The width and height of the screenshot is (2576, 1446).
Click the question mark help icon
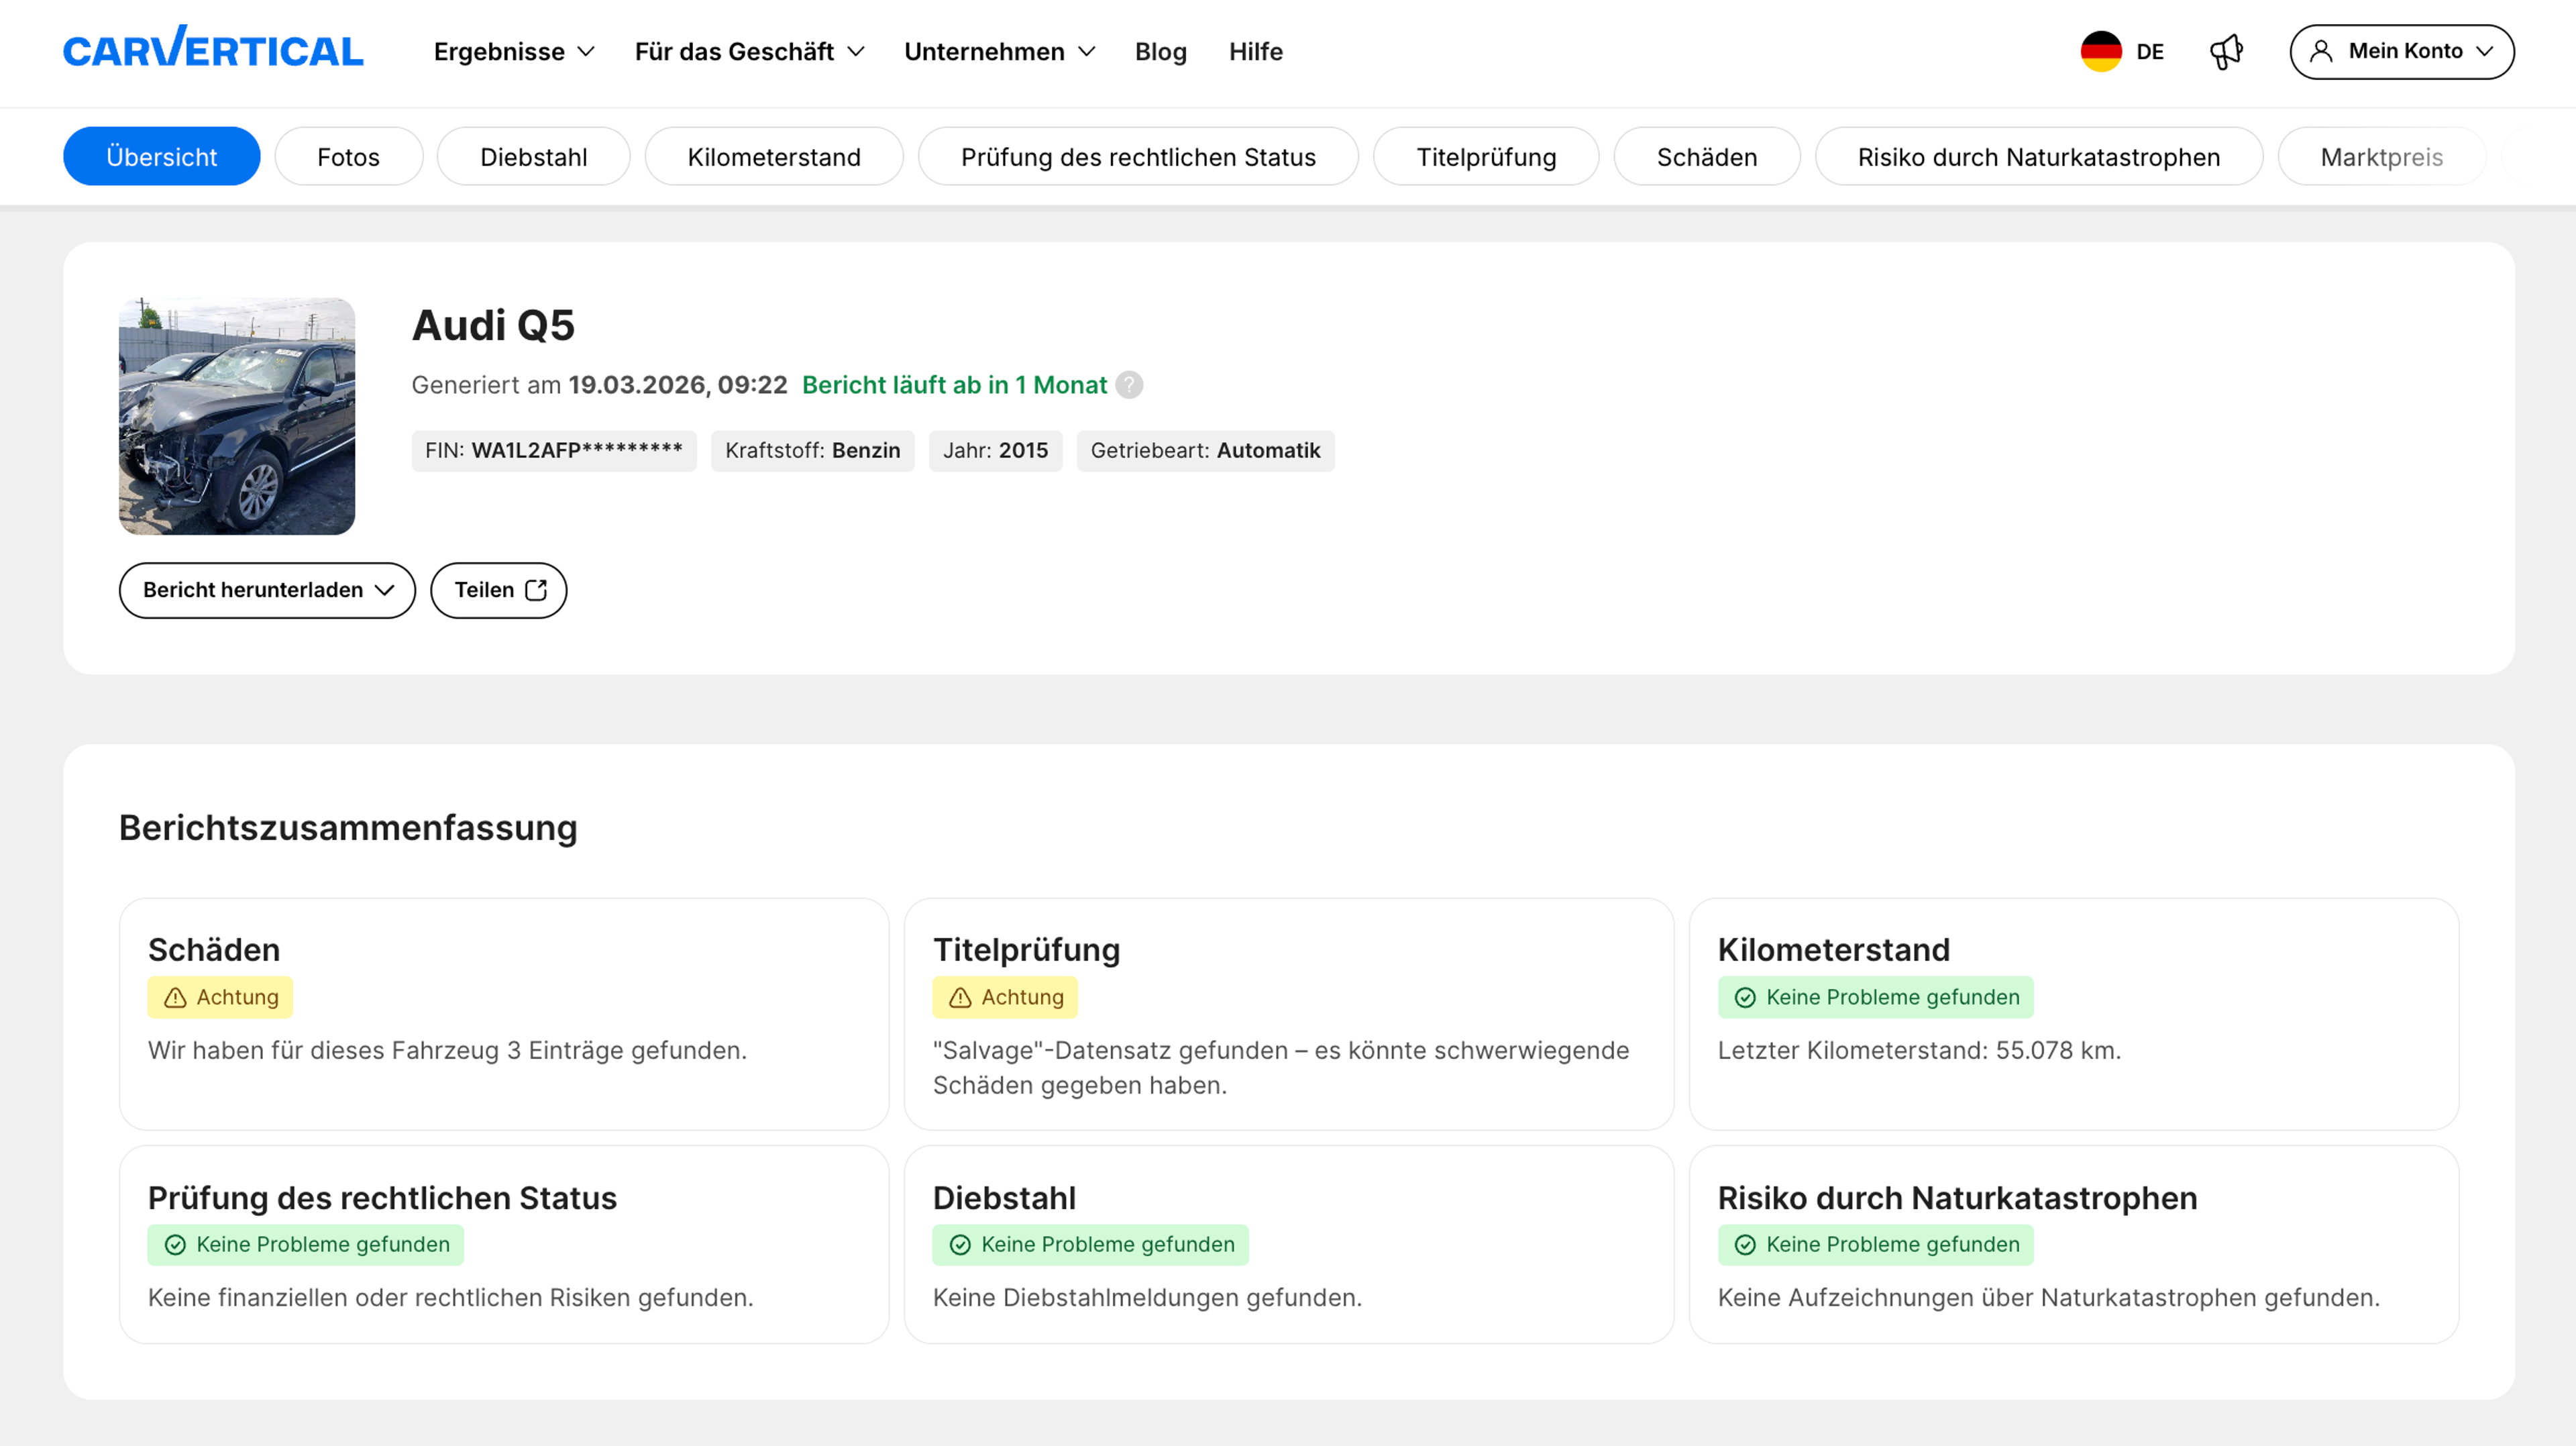click(x=1129, y=385)
